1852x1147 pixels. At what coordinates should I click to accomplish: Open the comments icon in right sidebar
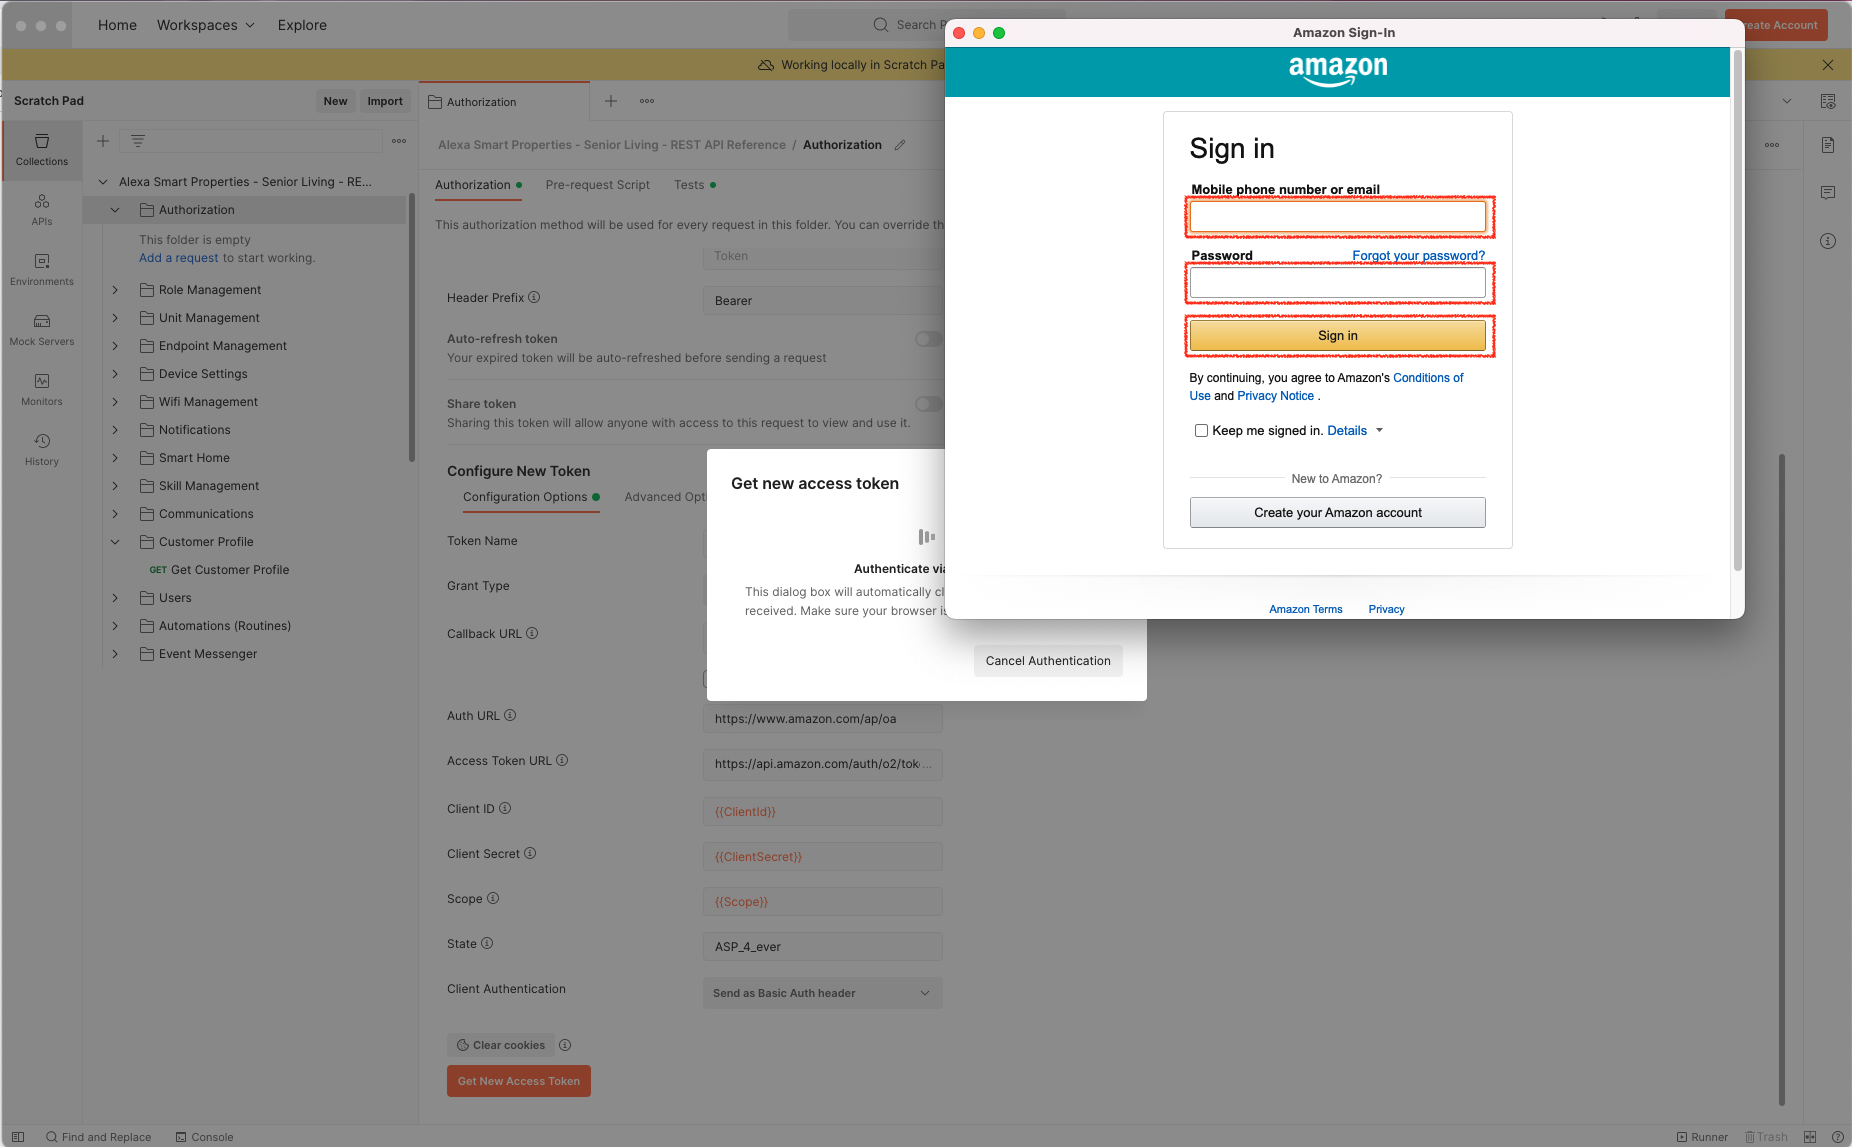[x=1828, y=193]
